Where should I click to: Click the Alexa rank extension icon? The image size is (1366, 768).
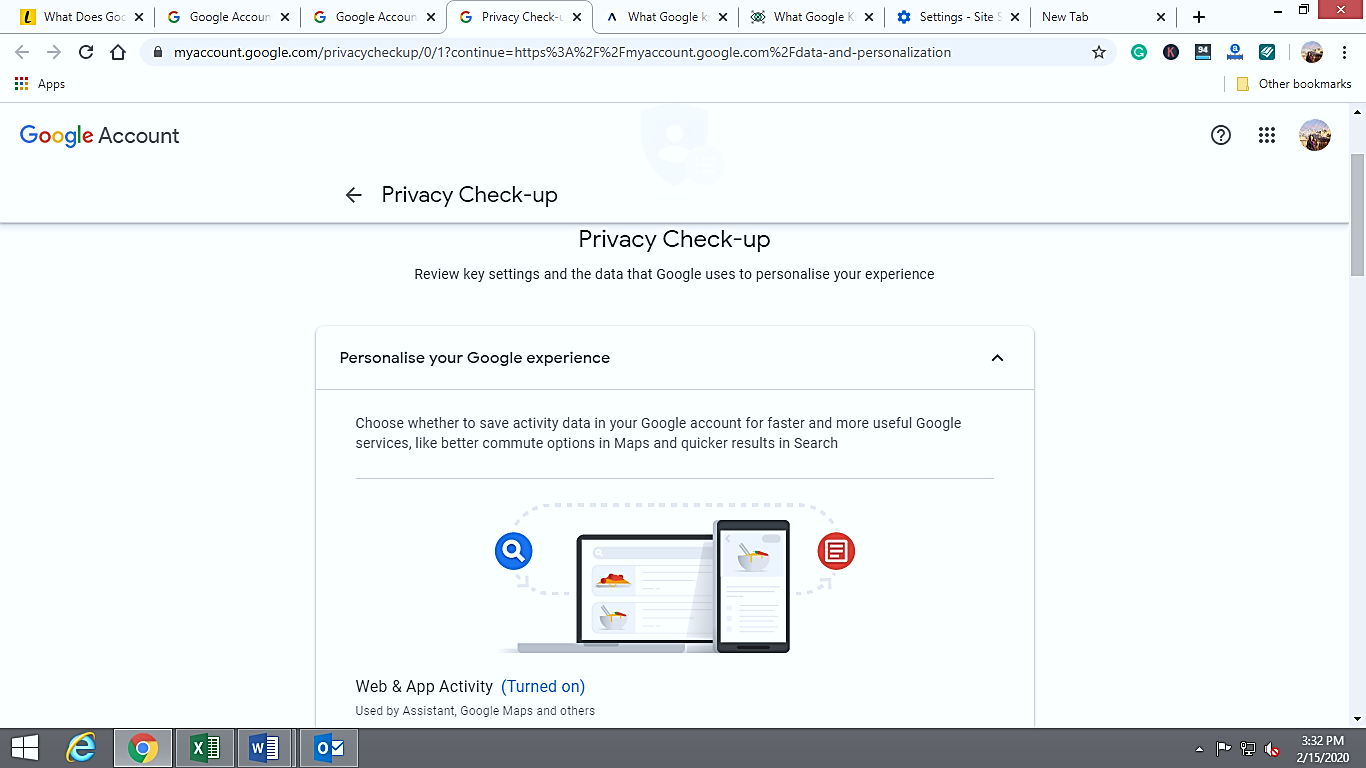tap(1235, 52)
